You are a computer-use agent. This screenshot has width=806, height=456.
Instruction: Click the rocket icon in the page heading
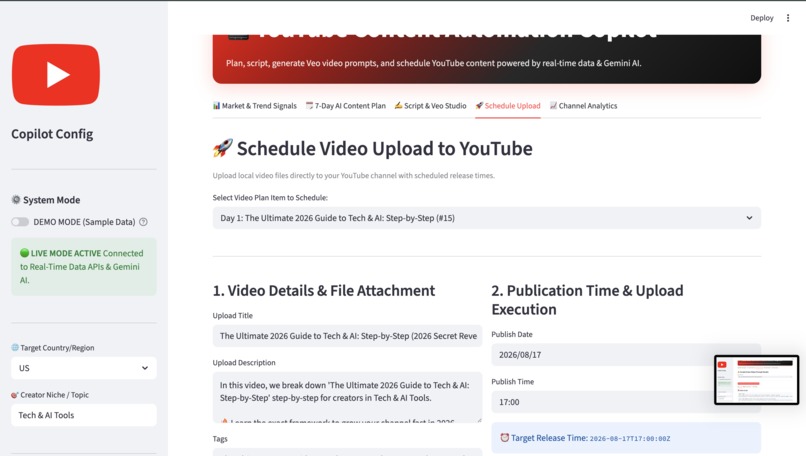pyautogui.click(x=223, y=148)
